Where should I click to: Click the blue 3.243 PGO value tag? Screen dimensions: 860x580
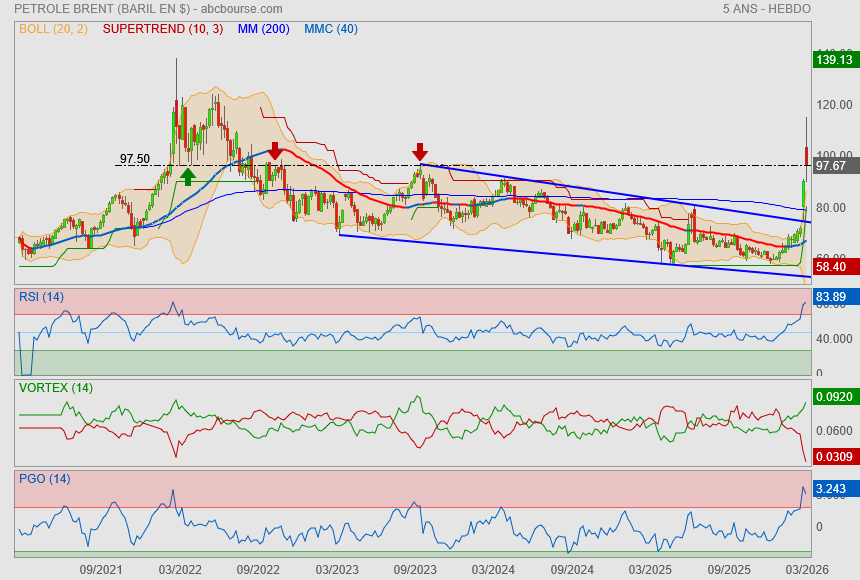pos(831,490)
